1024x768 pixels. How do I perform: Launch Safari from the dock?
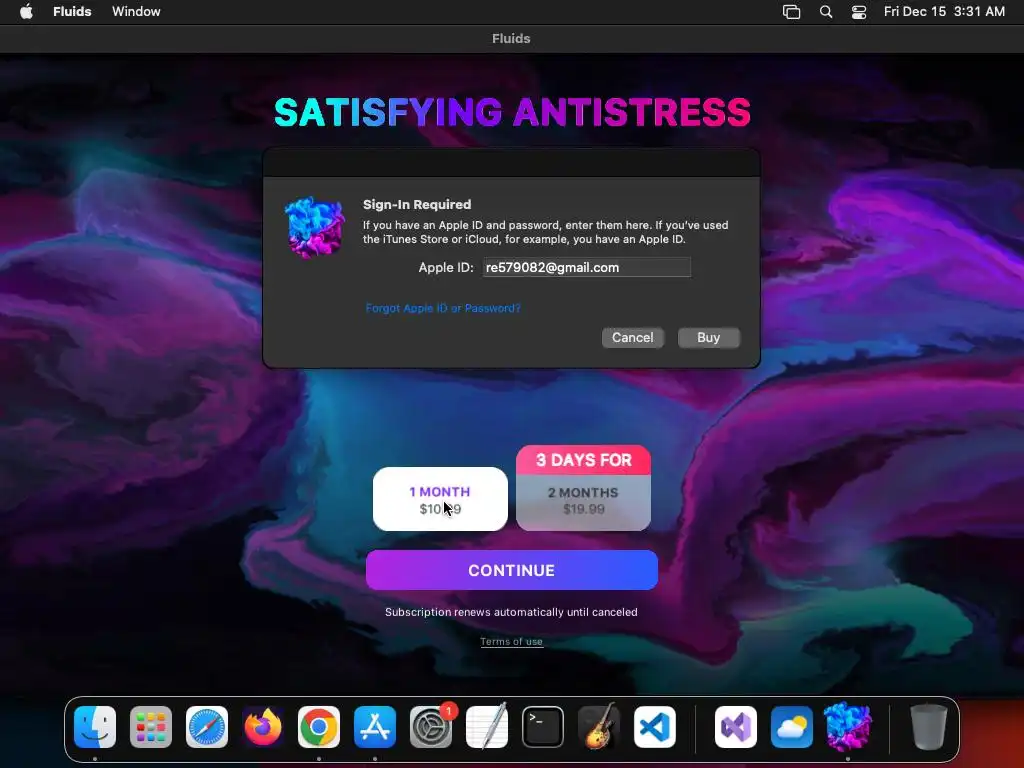point(207,727)
